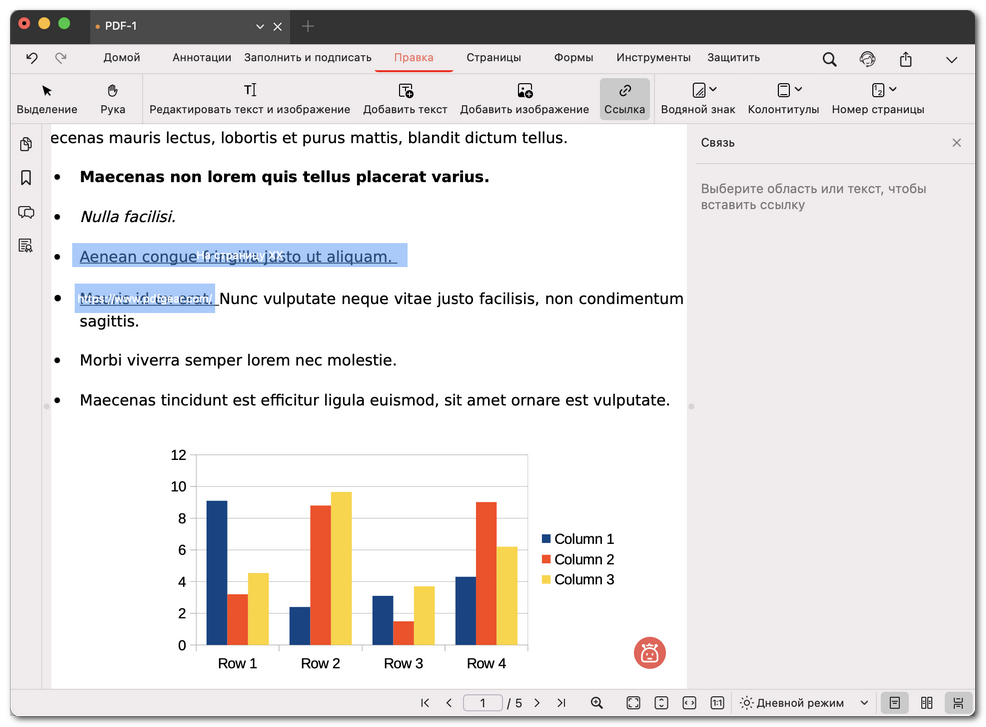Go to the next page
The height and width of the screenshot is (727, 986).
[x=537, y=703]
